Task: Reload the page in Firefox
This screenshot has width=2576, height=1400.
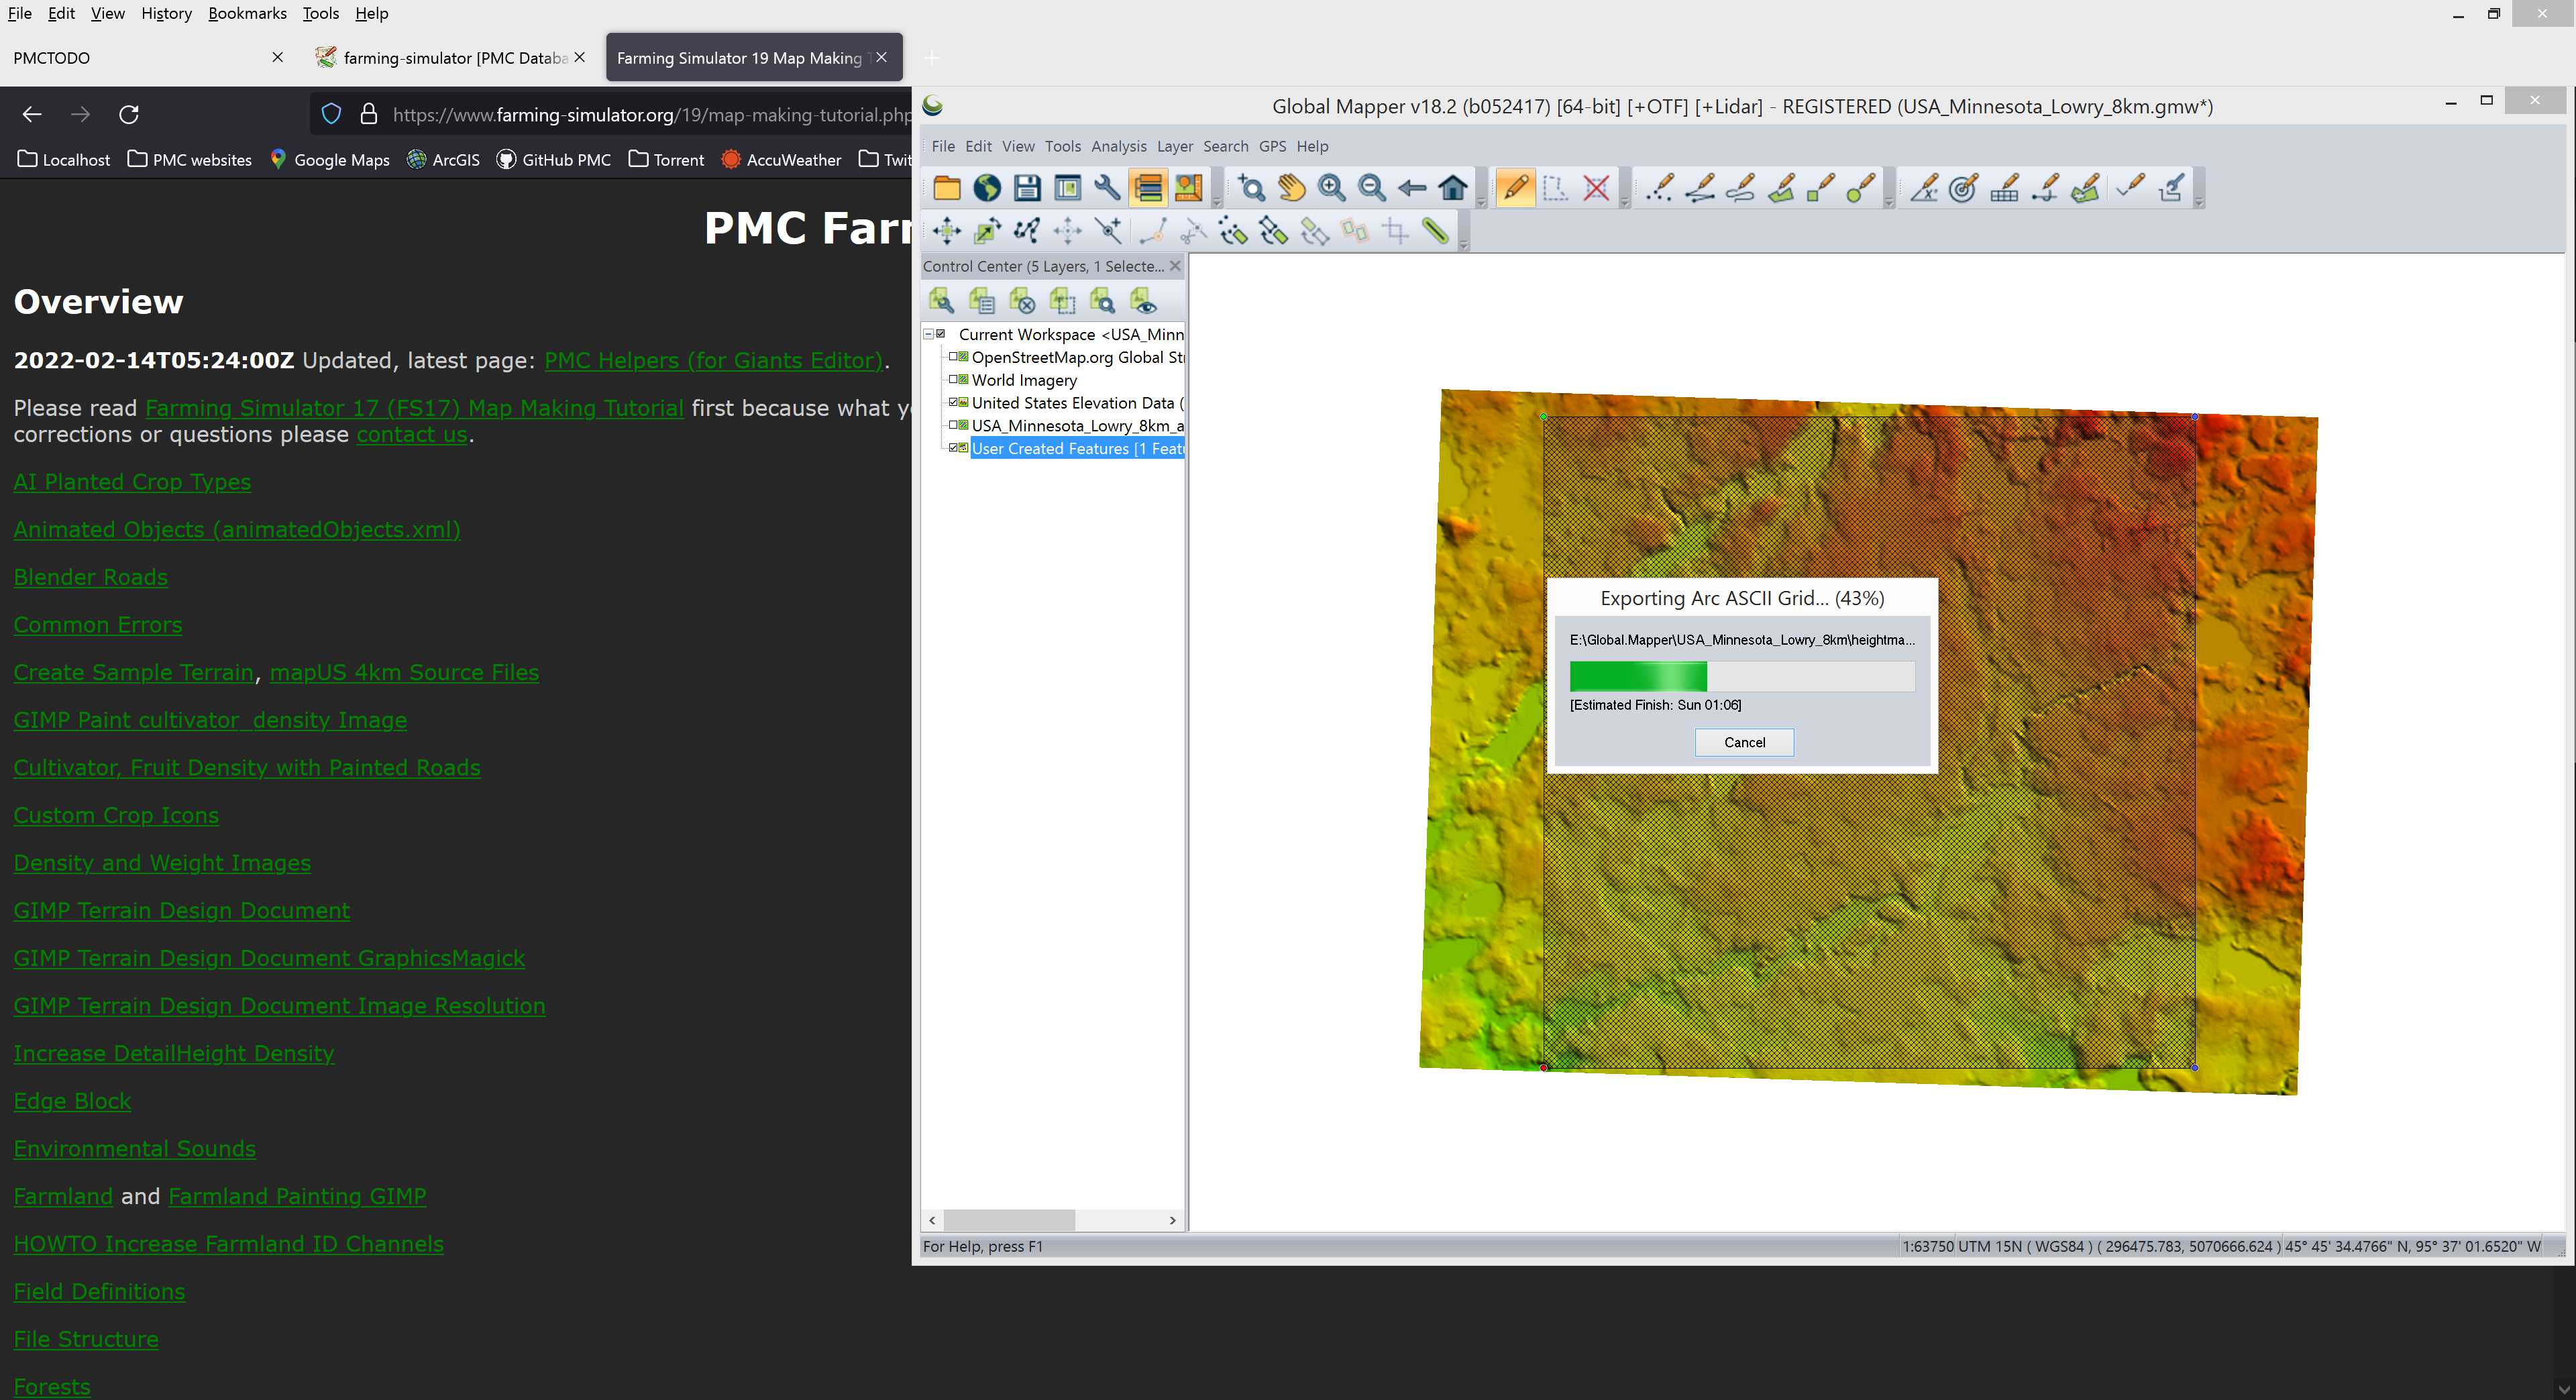Action: click(129, 114)
